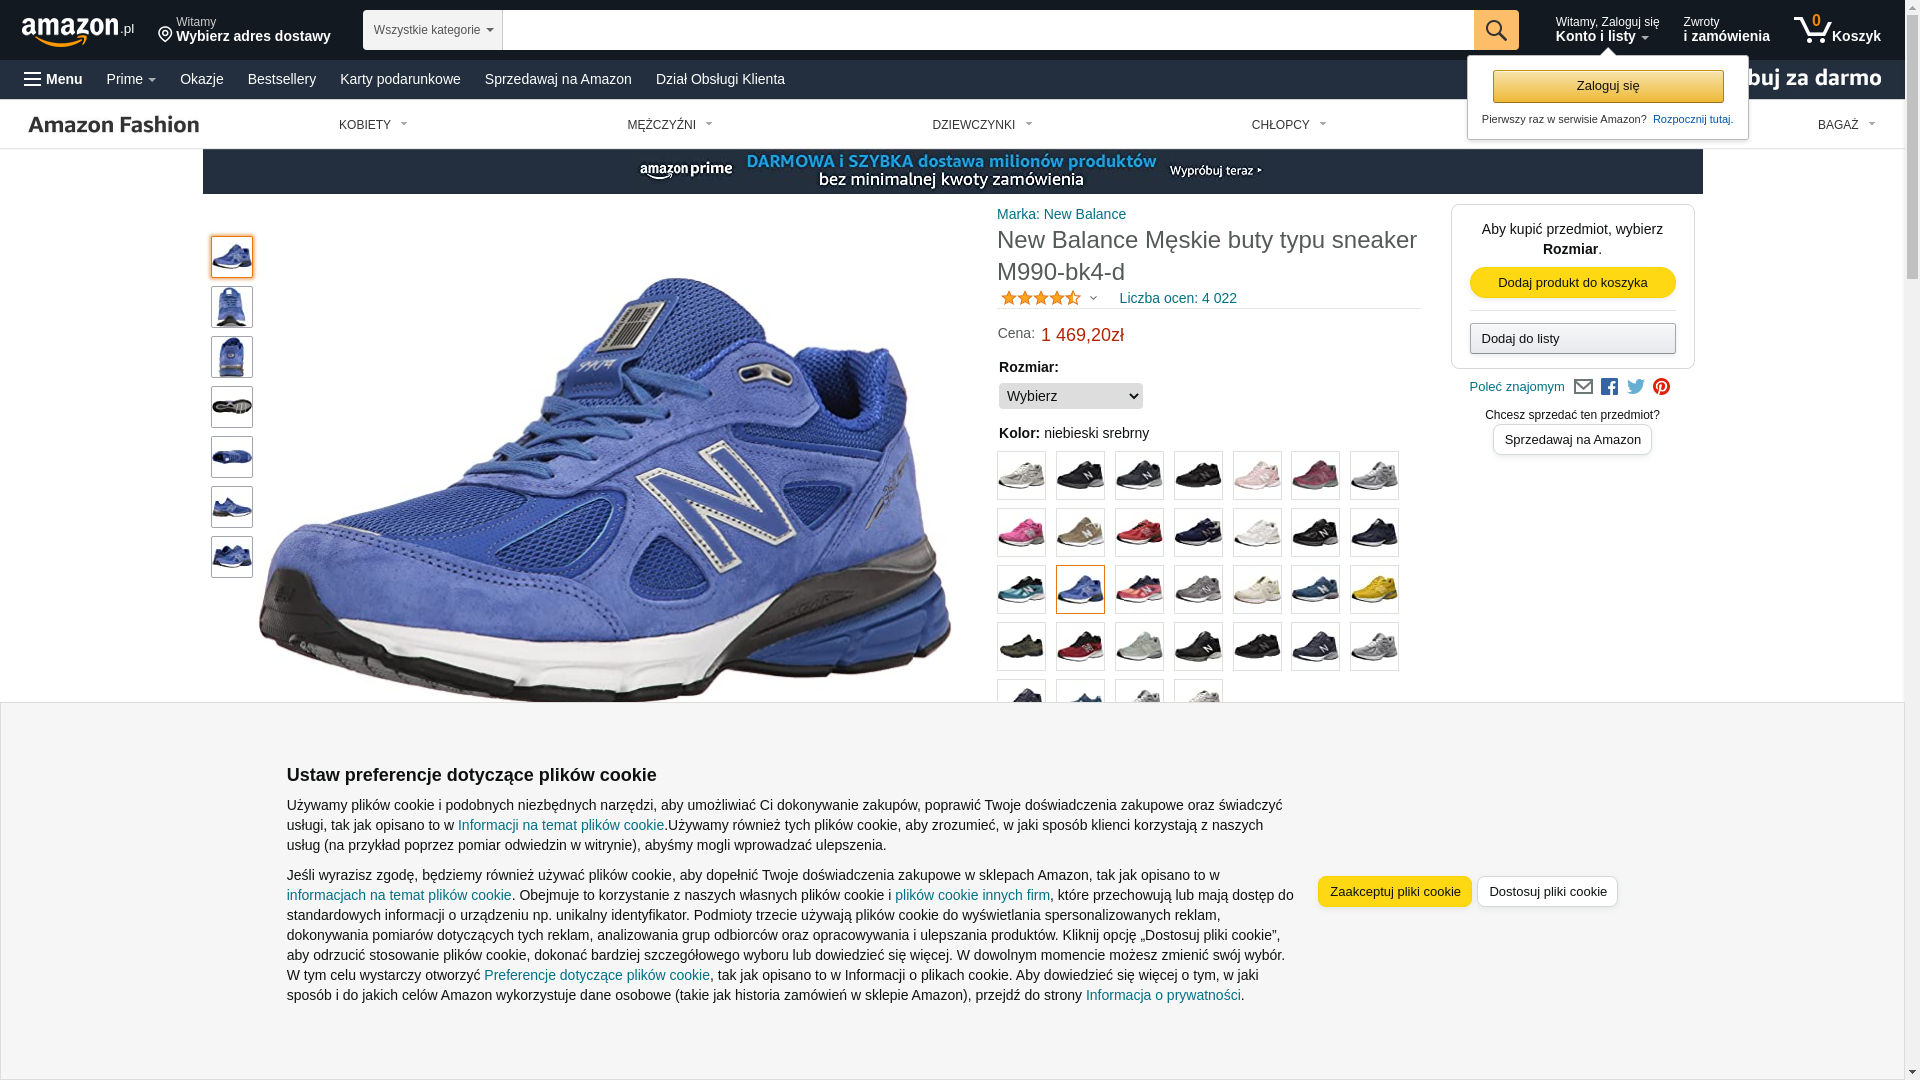Share the product via the email envelope icon
The width and height of the screenshot is (1920, 1080).
point(1583,387)
